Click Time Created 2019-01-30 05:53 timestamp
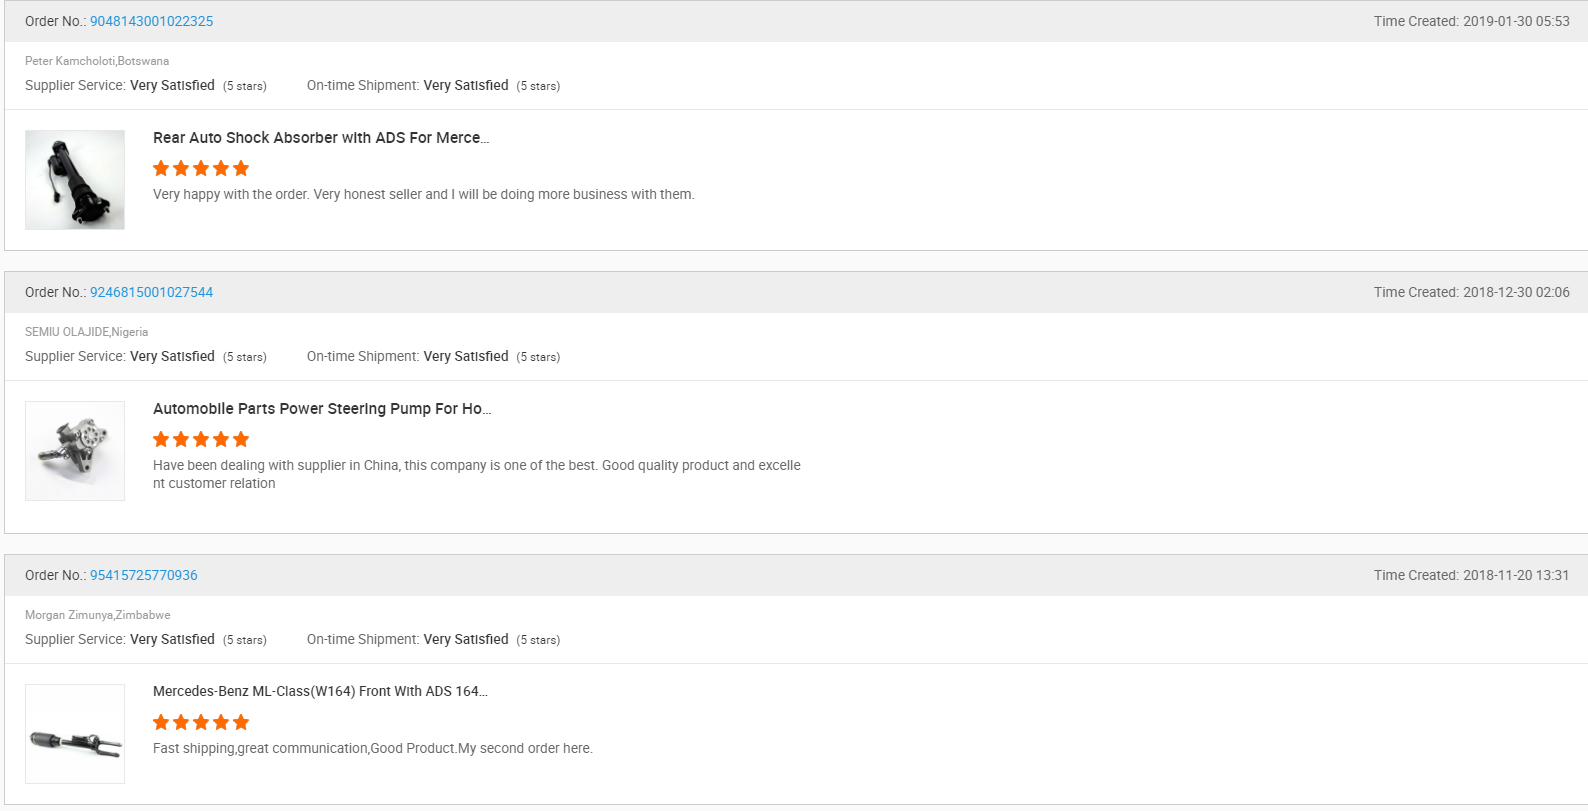The height and width of the screenshot is (811, 1588). pyautogui.click(x=1472, y=21)
